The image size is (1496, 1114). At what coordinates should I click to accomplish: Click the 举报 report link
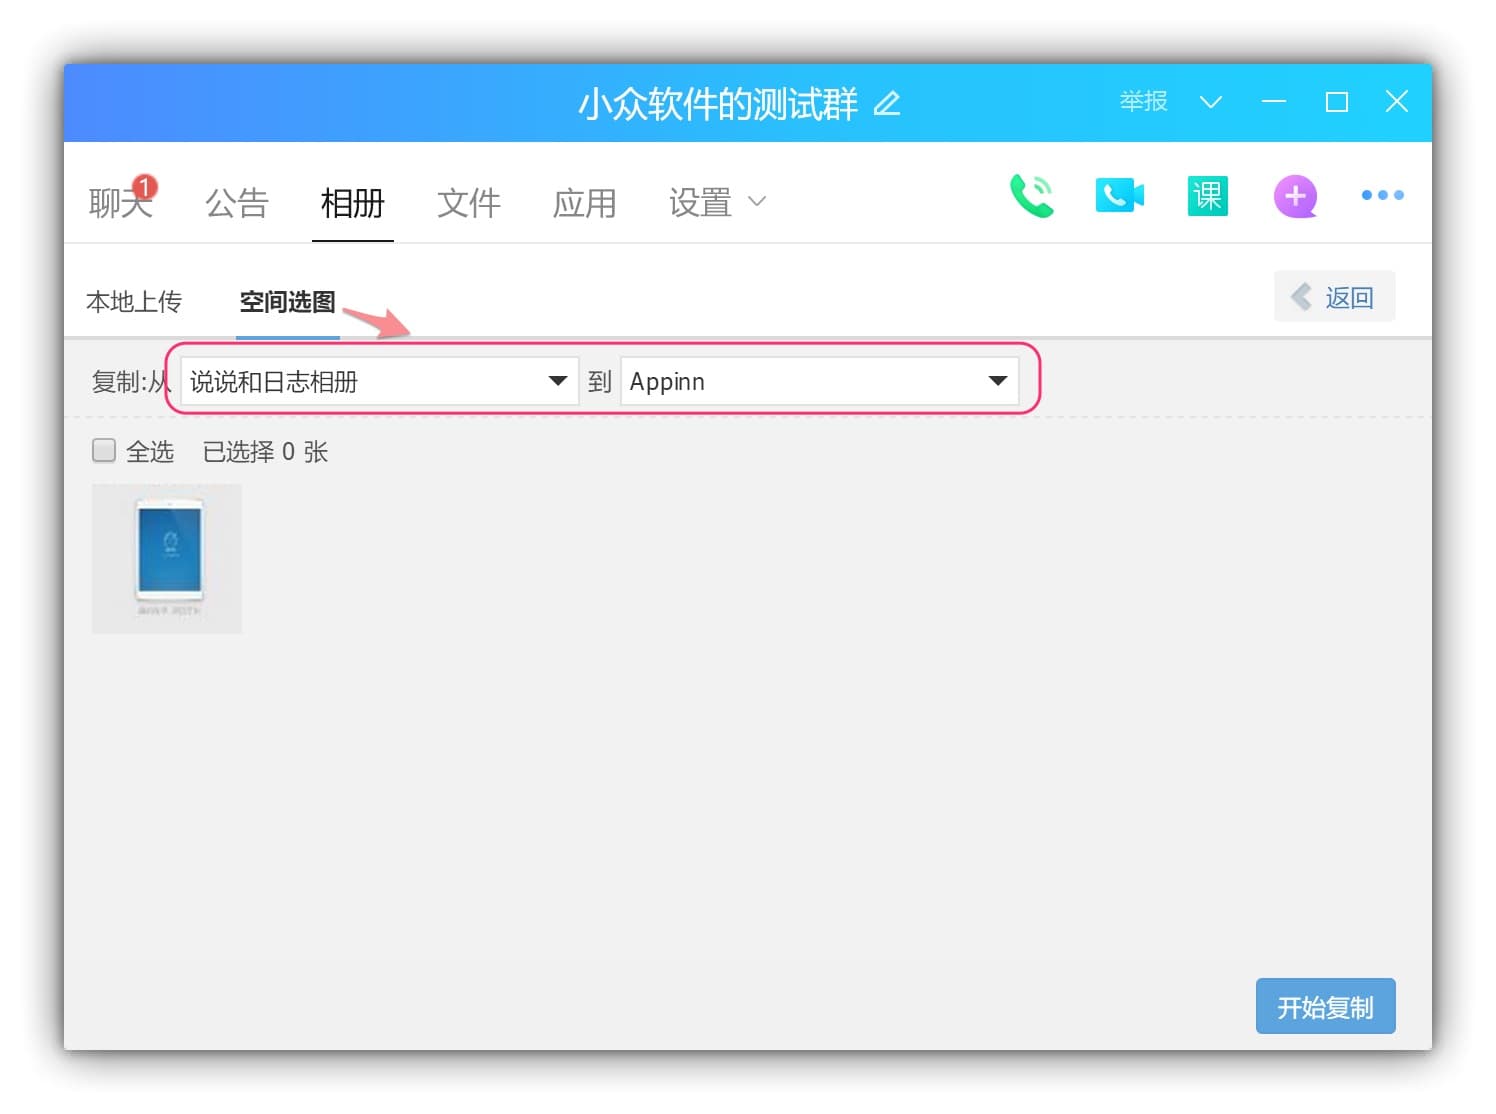click(x=1143, y=101)
